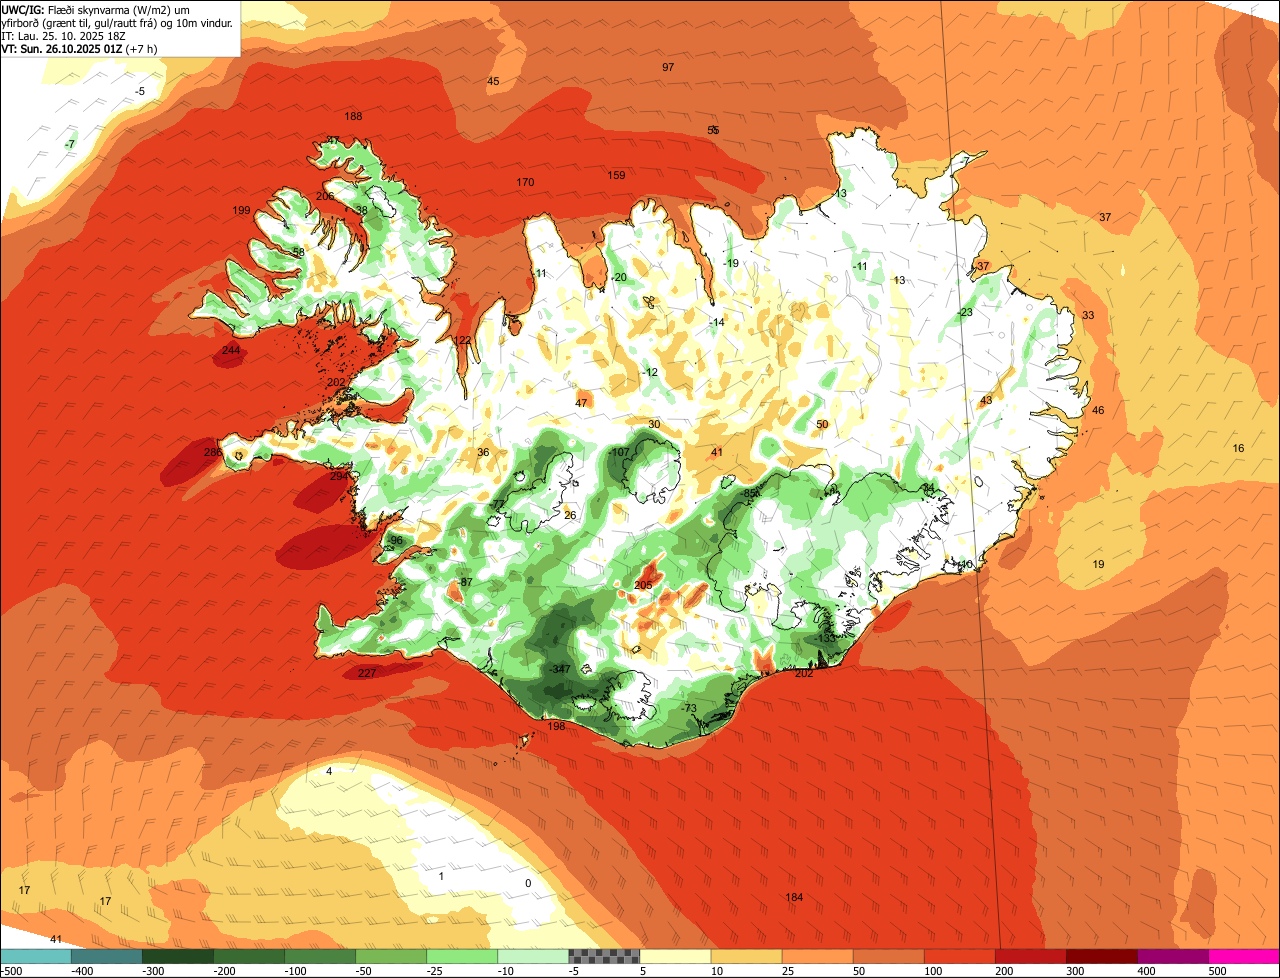Pick the magenta swatch right of 500
Viewport: 1280px width, 978px height.
pyautogui.click(x=1244, y=956)
